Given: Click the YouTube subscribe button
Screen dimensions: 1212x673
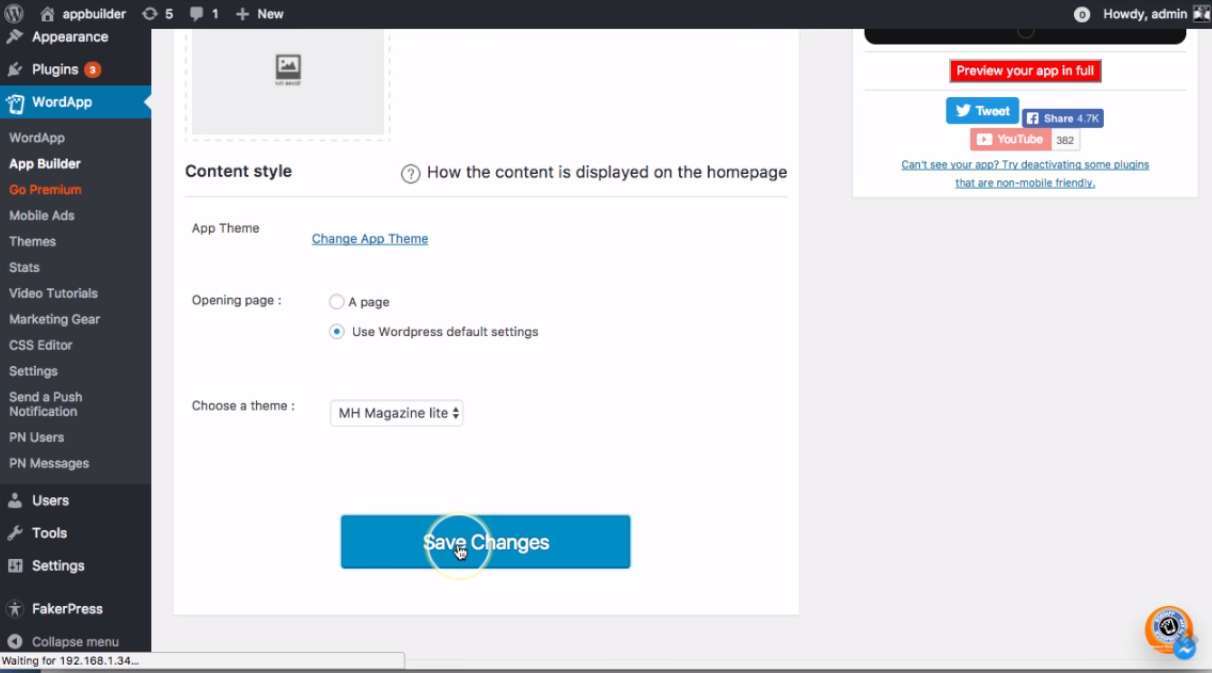Looking at the screenshot, I should click(x=1010, y=140).
